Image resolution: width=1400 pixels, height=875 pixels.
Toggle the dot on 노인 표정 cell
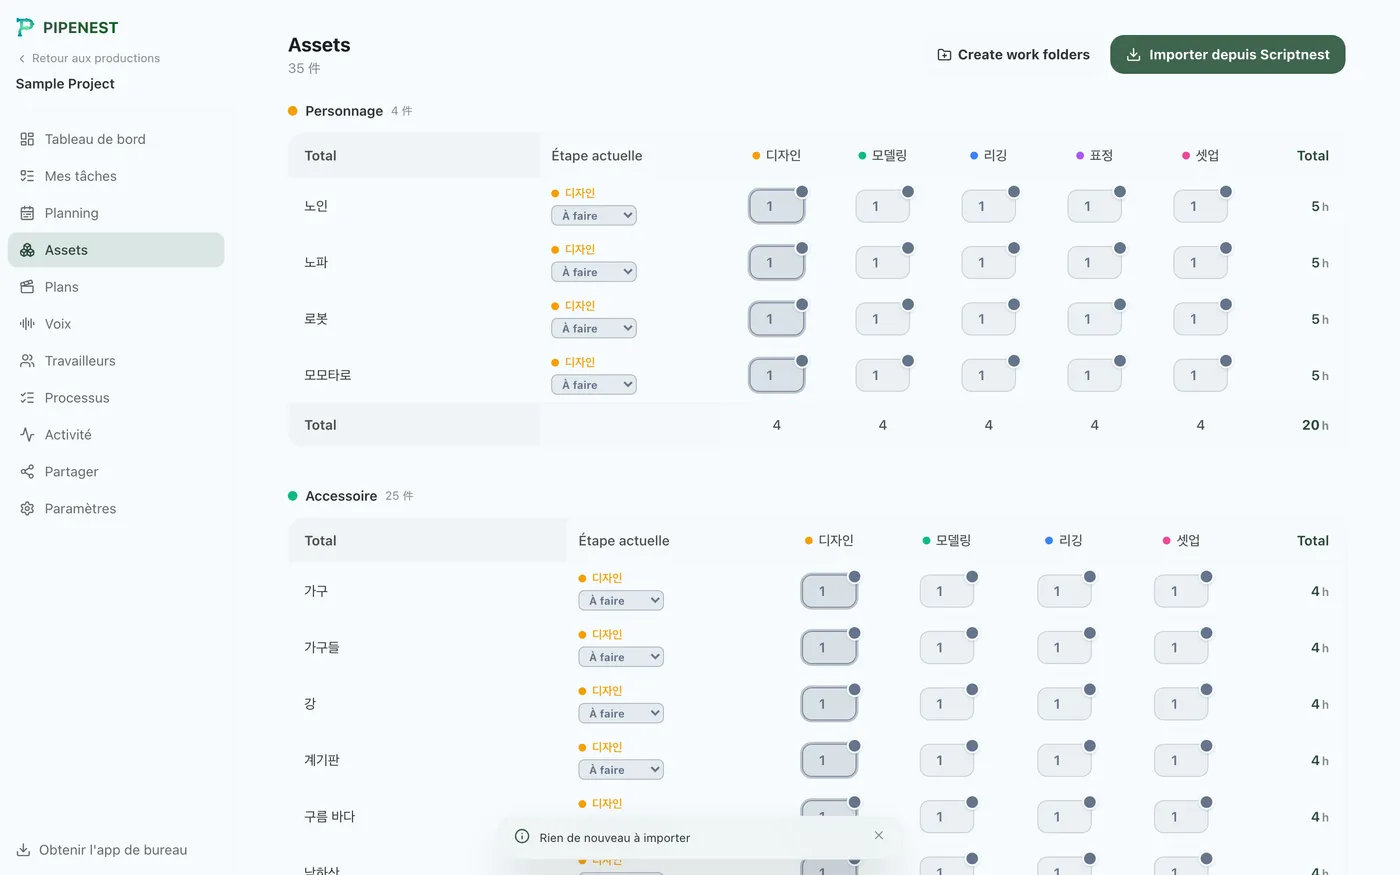[x=1120, y=191]
